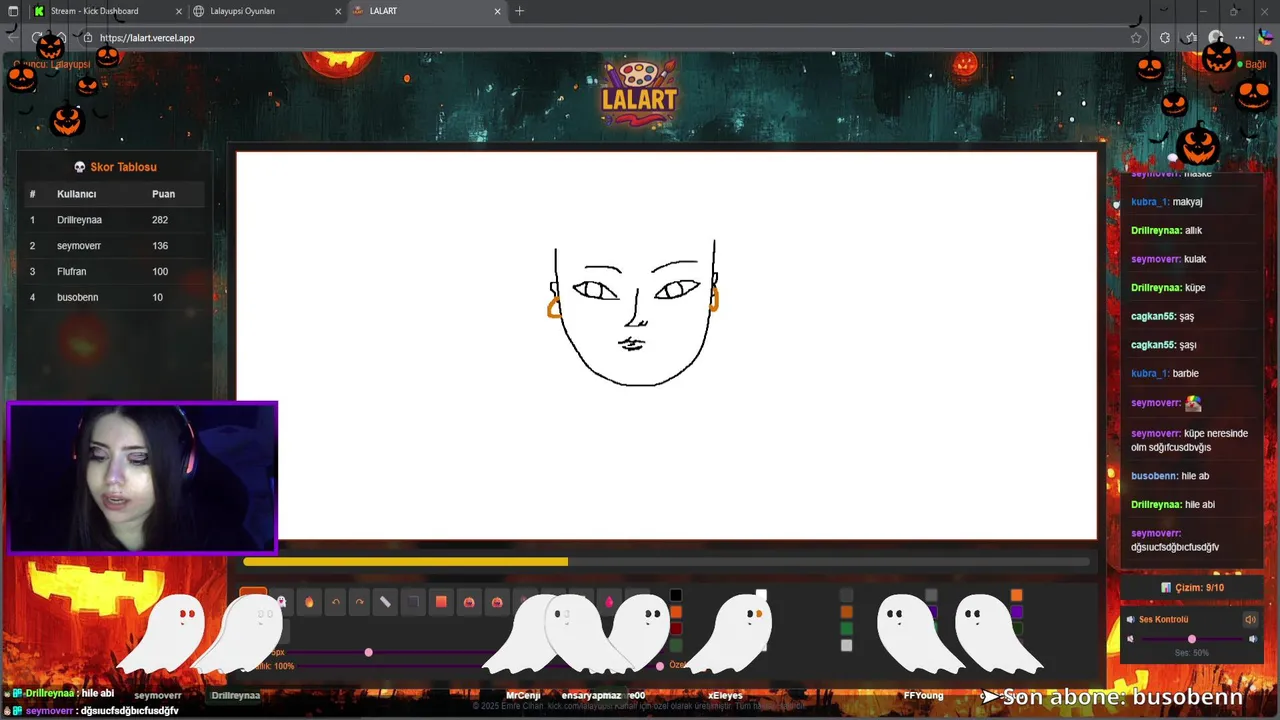The width and height of the screenshot is (1280, 720).
Task: Bookmark page with star icon
Action: coord(1136,38)
